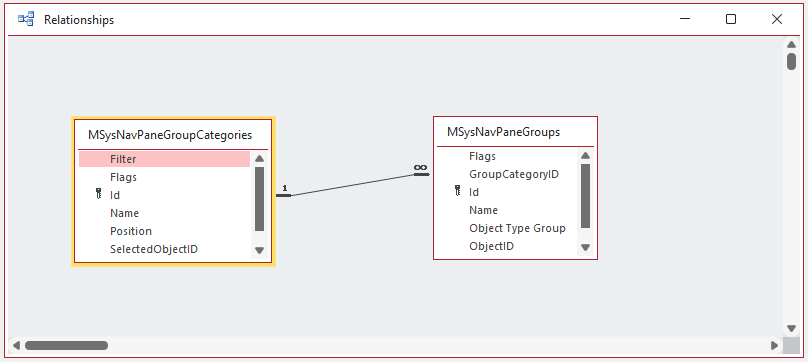The width and height of the screenshot is (808, 362).
Task: Select the Flags field in MSysNavPaneGroups
Action: (507, 156)
